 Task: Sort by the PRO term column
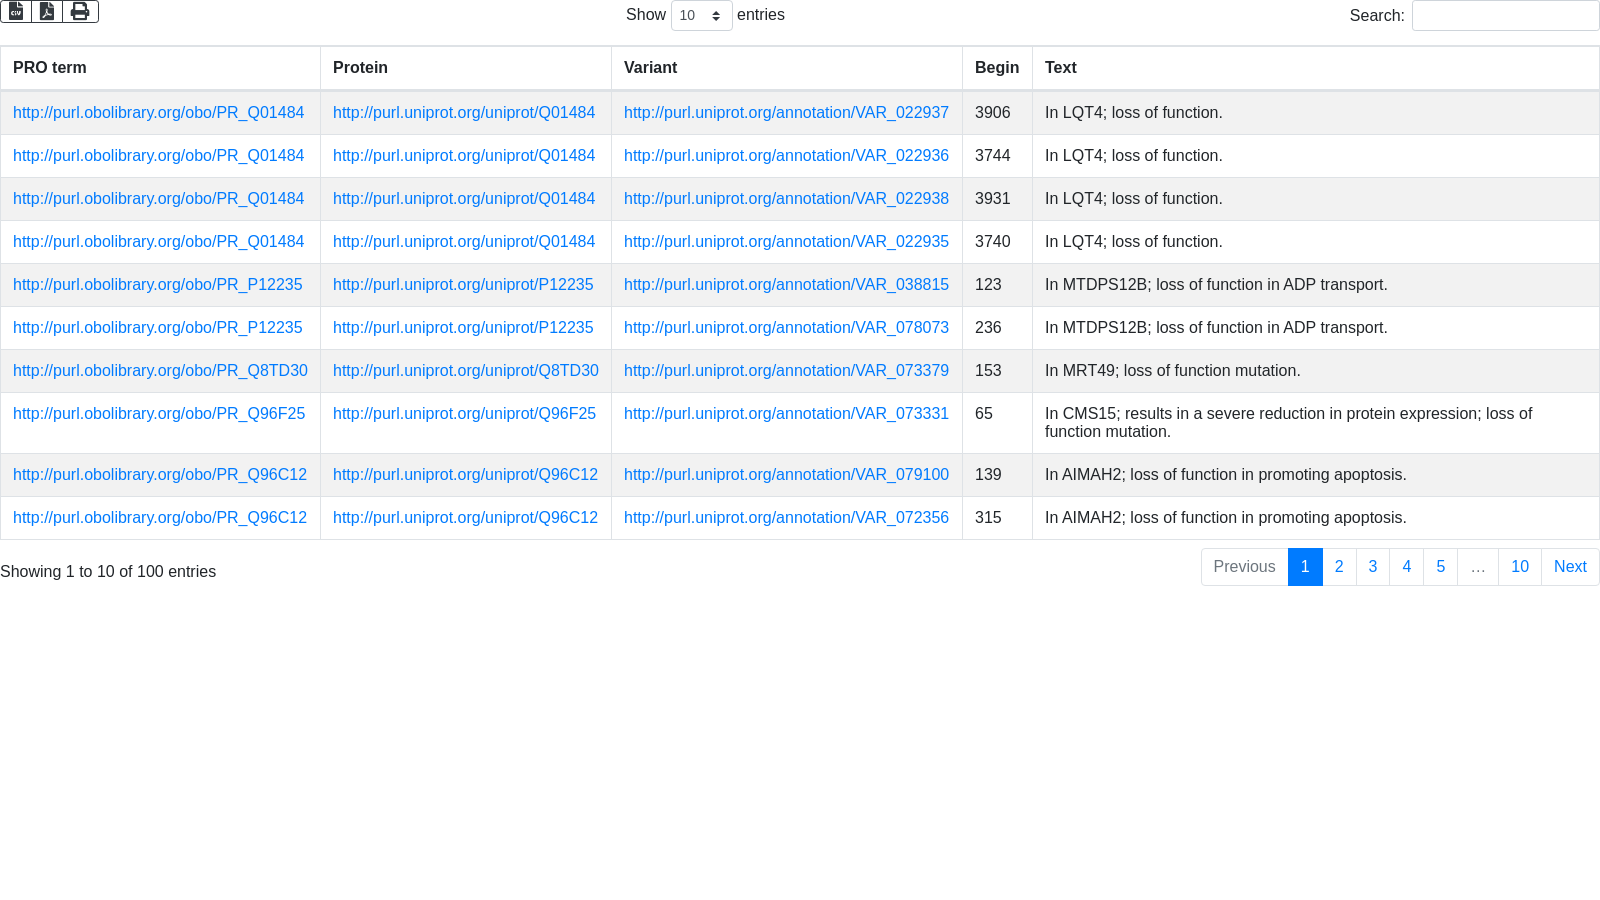click(x=50, y=68)
